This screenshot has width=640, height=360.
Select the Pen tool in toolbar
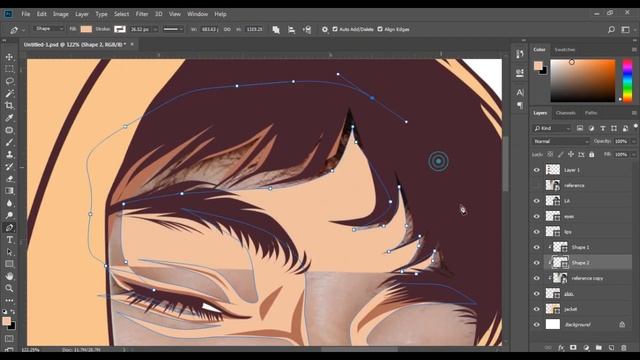tap(9, 227)
